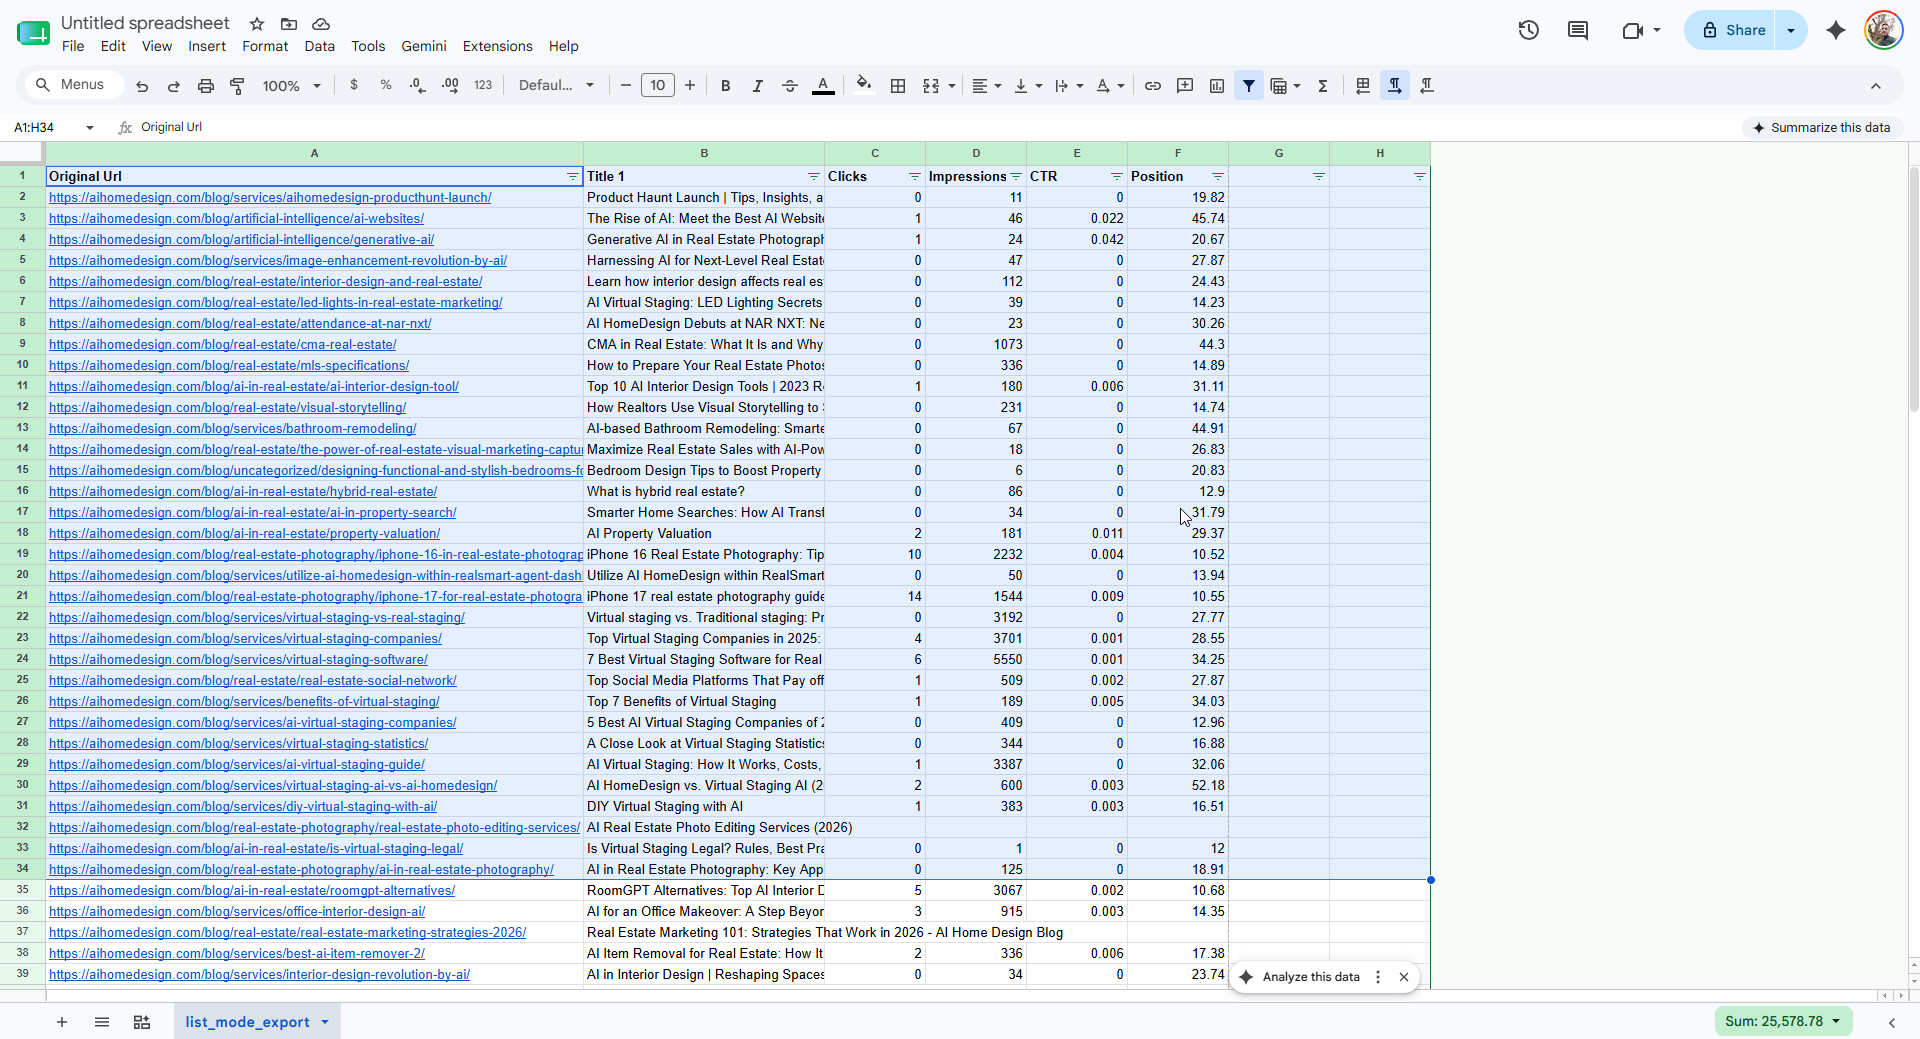Viewport: 1920px width, 1039px height.
Task: Click the Share button
Action: (x=1733, y=30)
